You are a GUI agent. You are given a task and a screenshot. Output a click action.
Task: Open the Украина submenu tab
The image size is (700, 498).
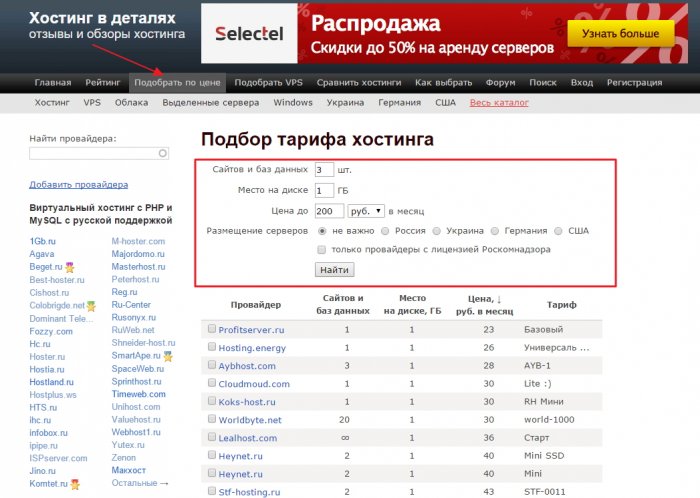point(345,103)
